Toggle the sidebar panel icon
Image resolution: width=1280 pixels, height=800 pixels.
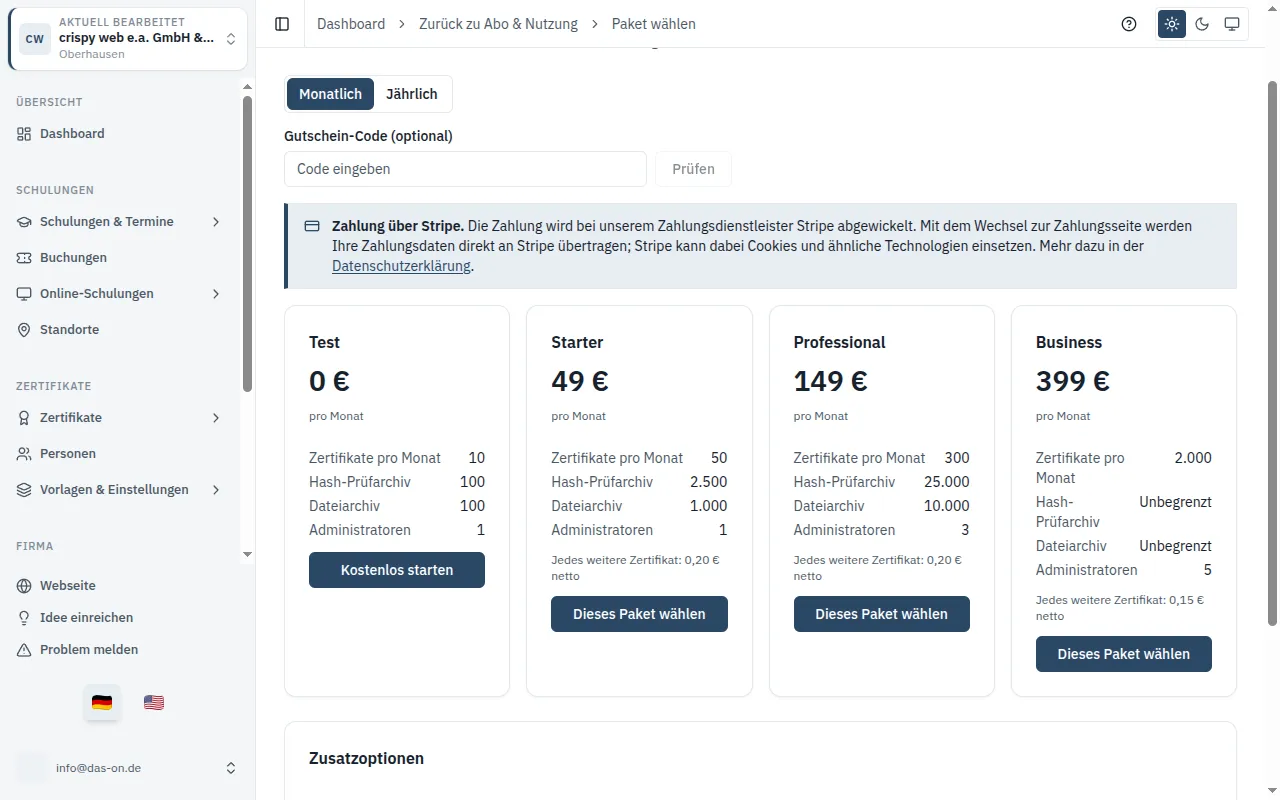point(282,24)
